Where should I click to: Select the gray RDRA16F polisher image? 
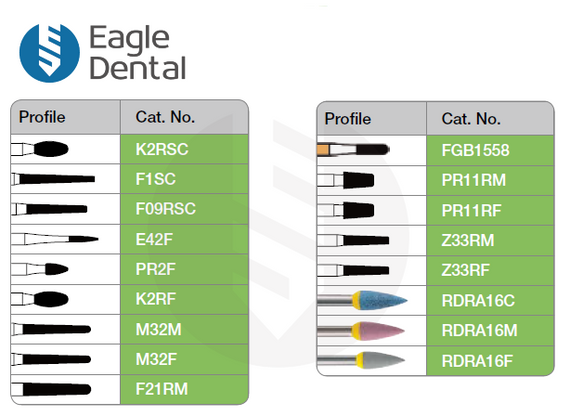click(361, 360)
